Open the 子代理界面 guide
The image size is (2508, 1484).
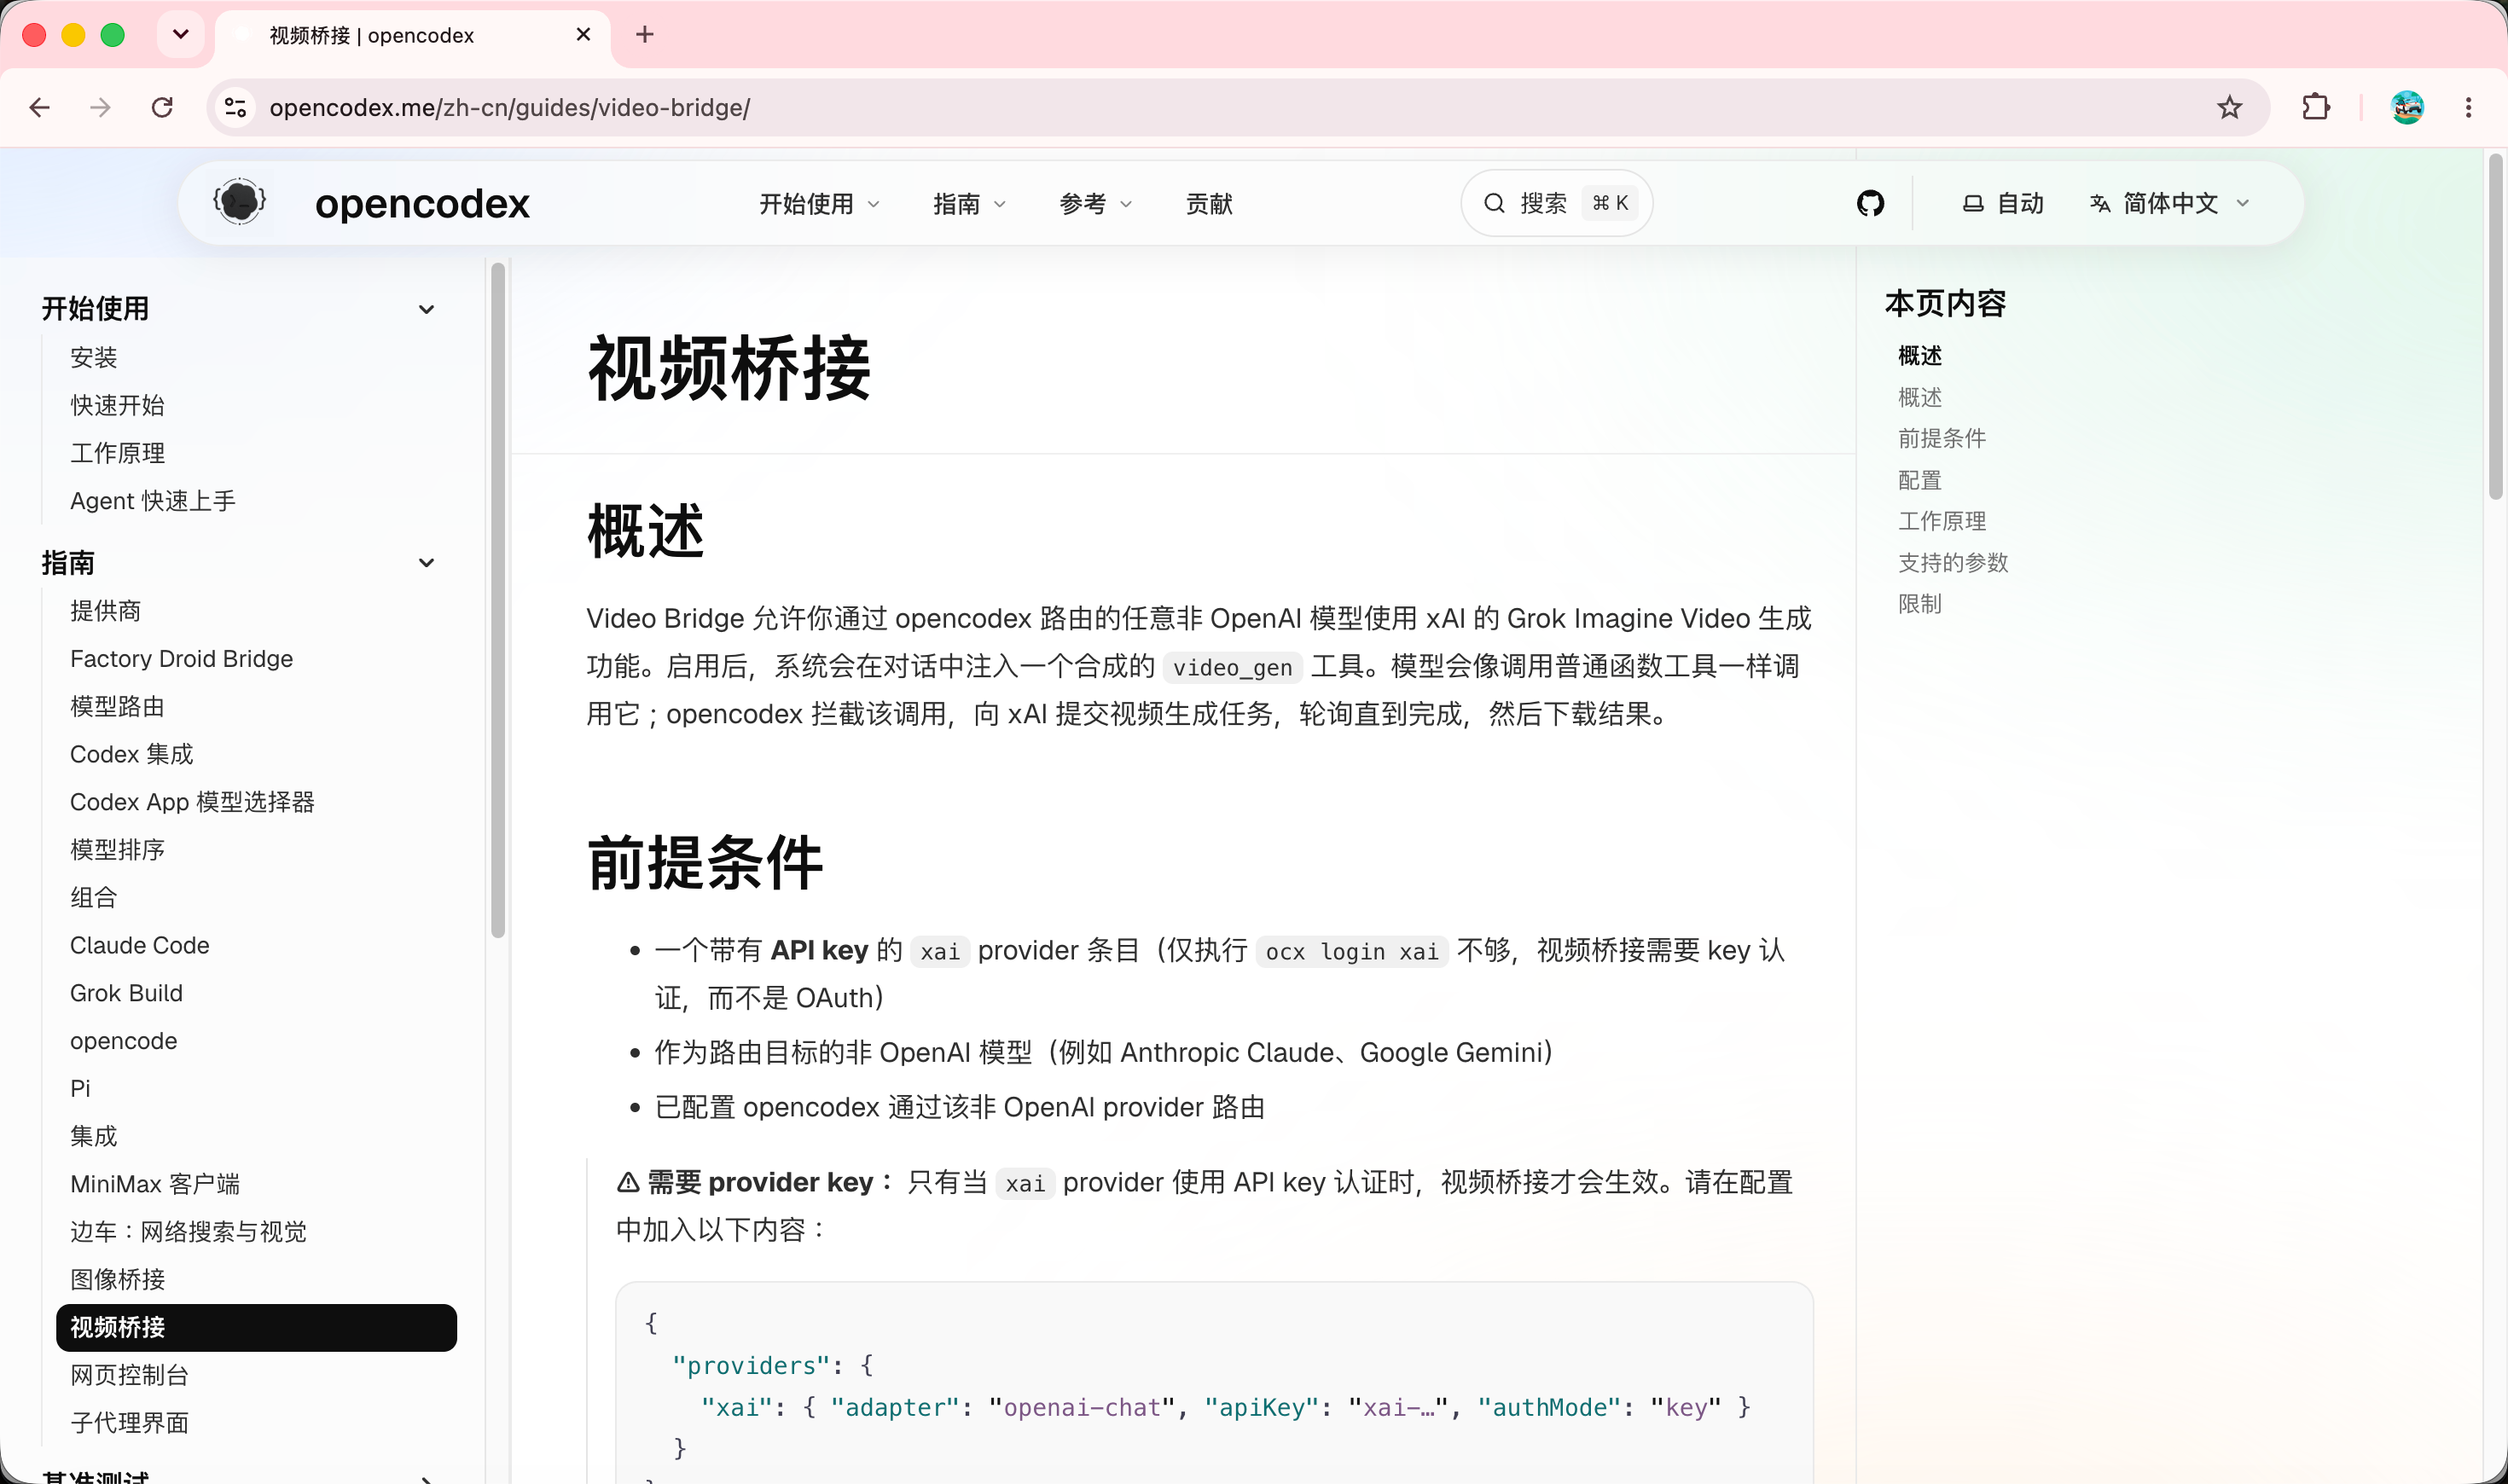[x=129, y=1423]
